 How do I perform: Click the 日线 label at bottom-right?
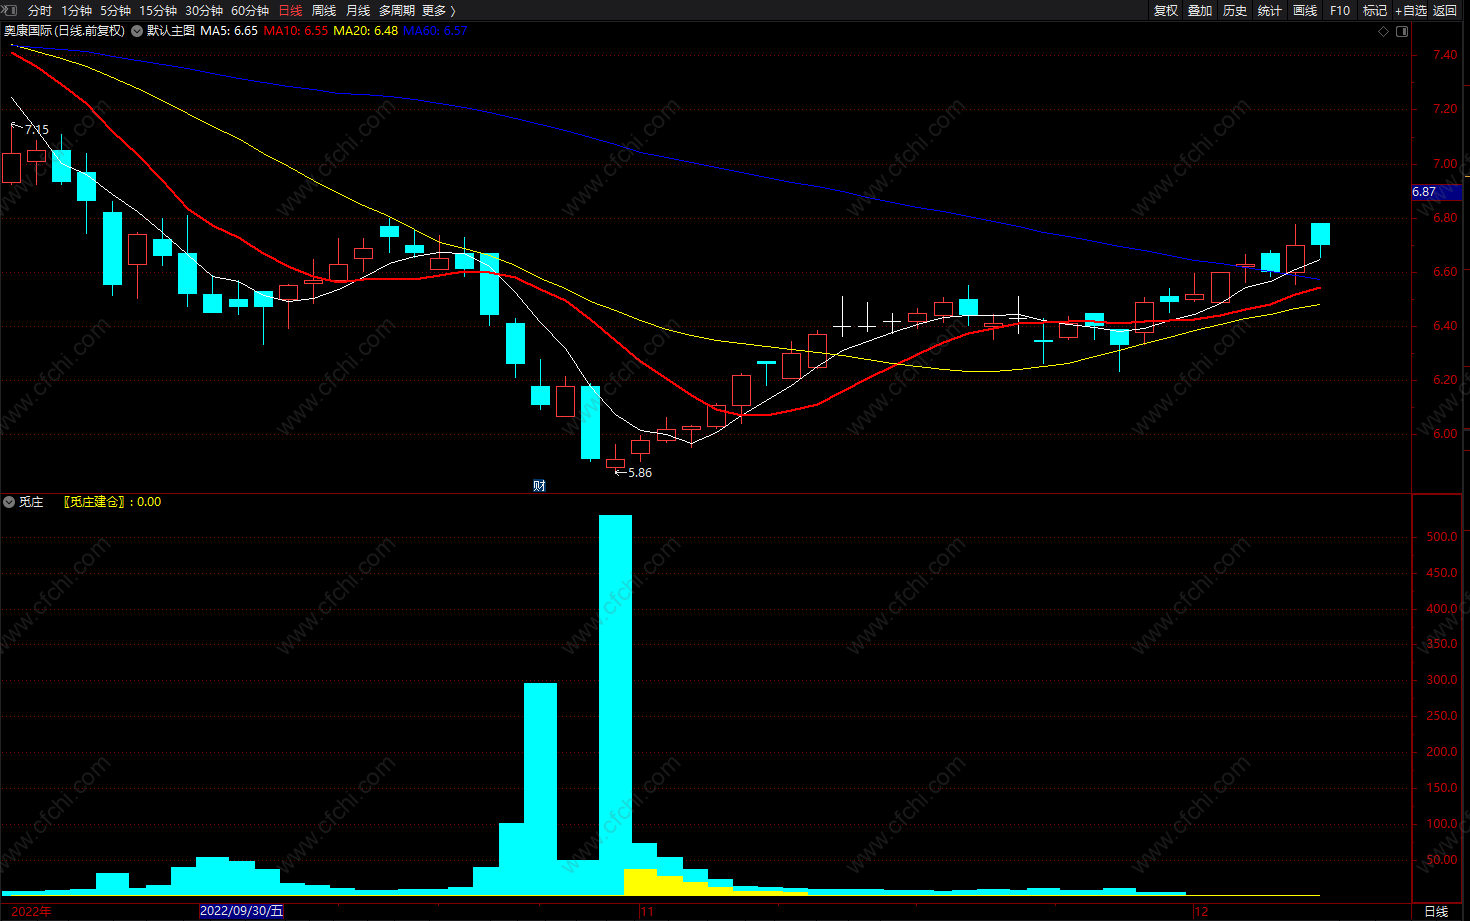[x=1436, y=911]
